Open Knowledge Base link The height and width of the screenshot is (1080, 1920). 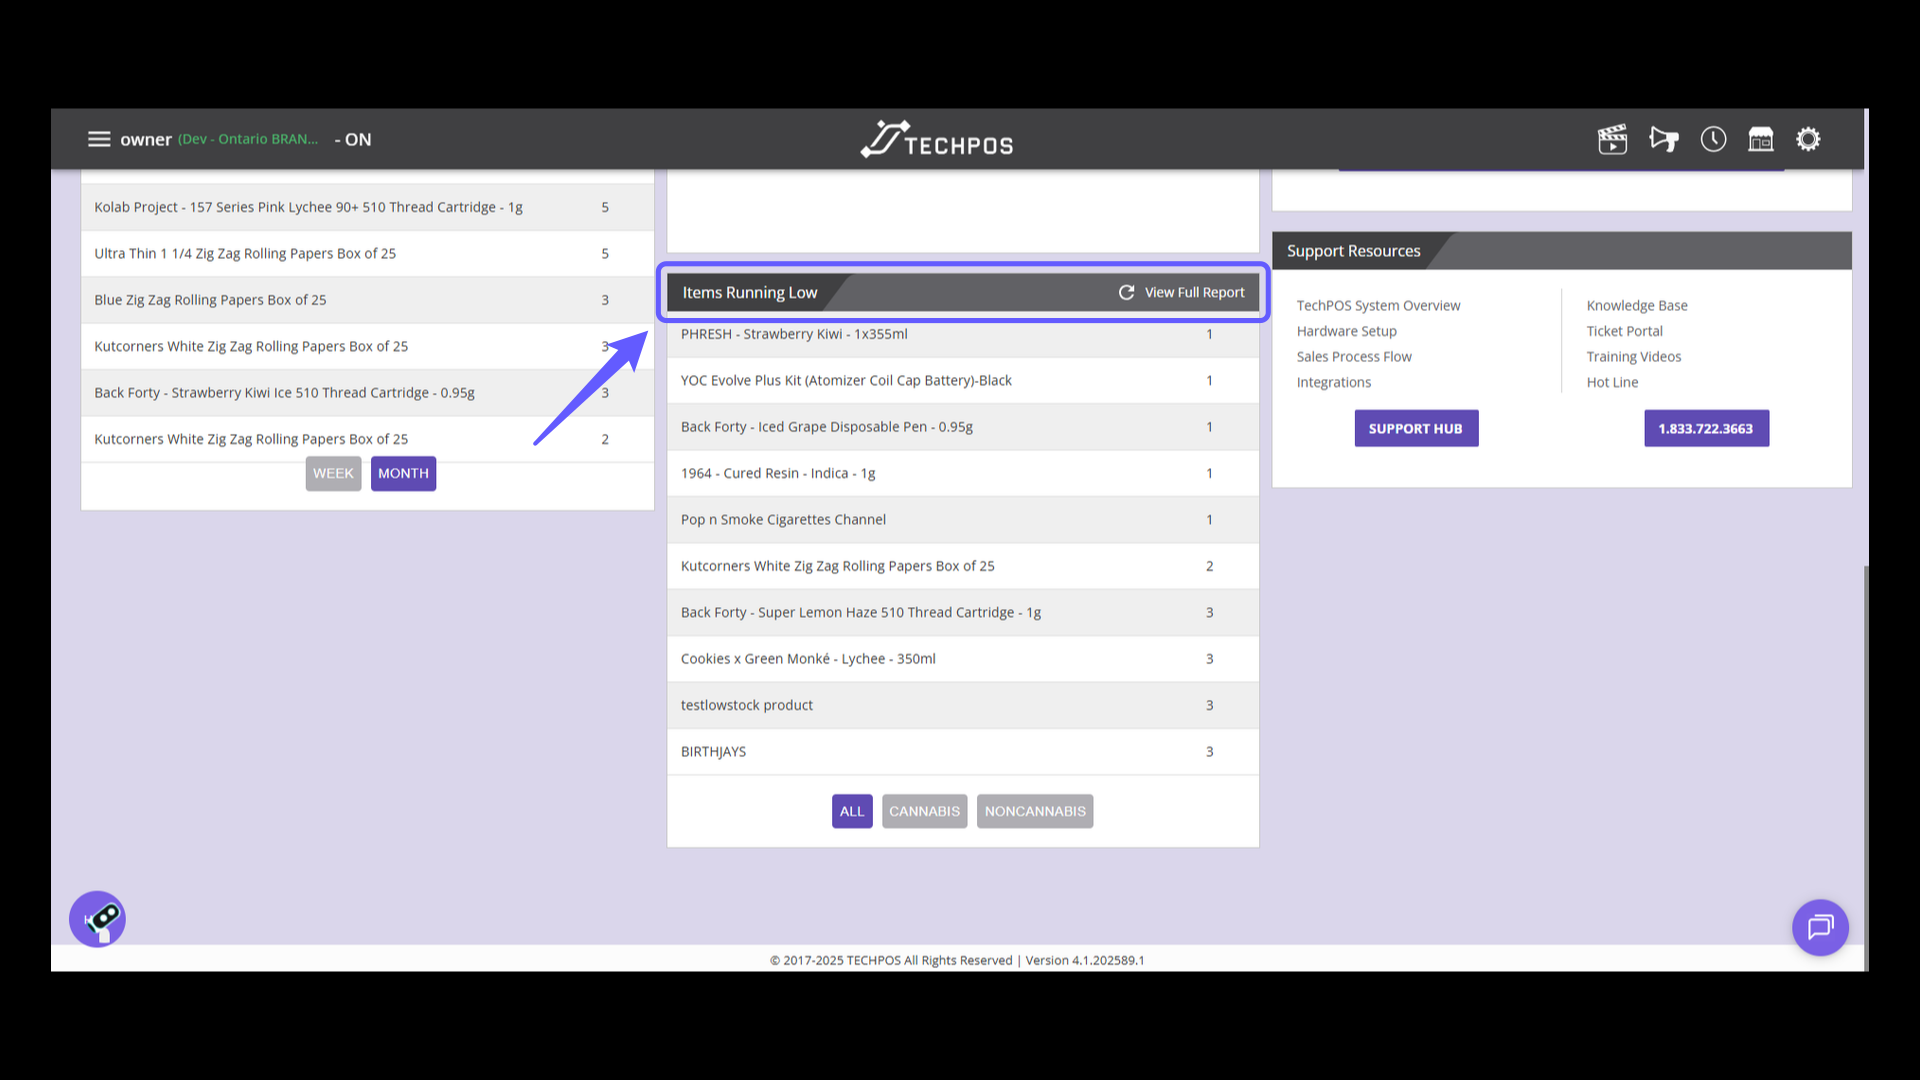click(1636, 305)
